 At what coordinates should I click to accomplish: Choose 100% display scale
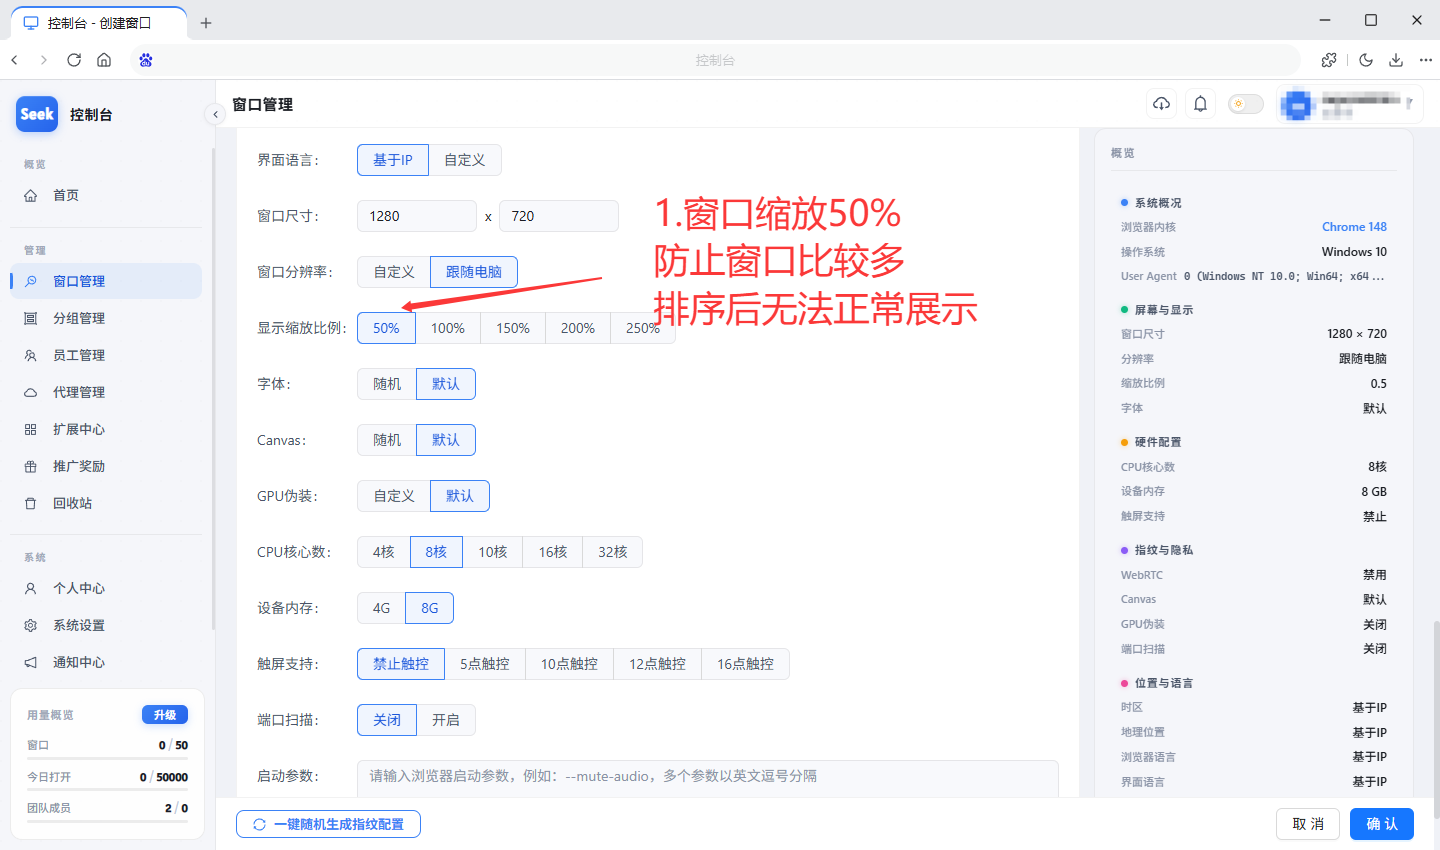click(x=448, y=328)
